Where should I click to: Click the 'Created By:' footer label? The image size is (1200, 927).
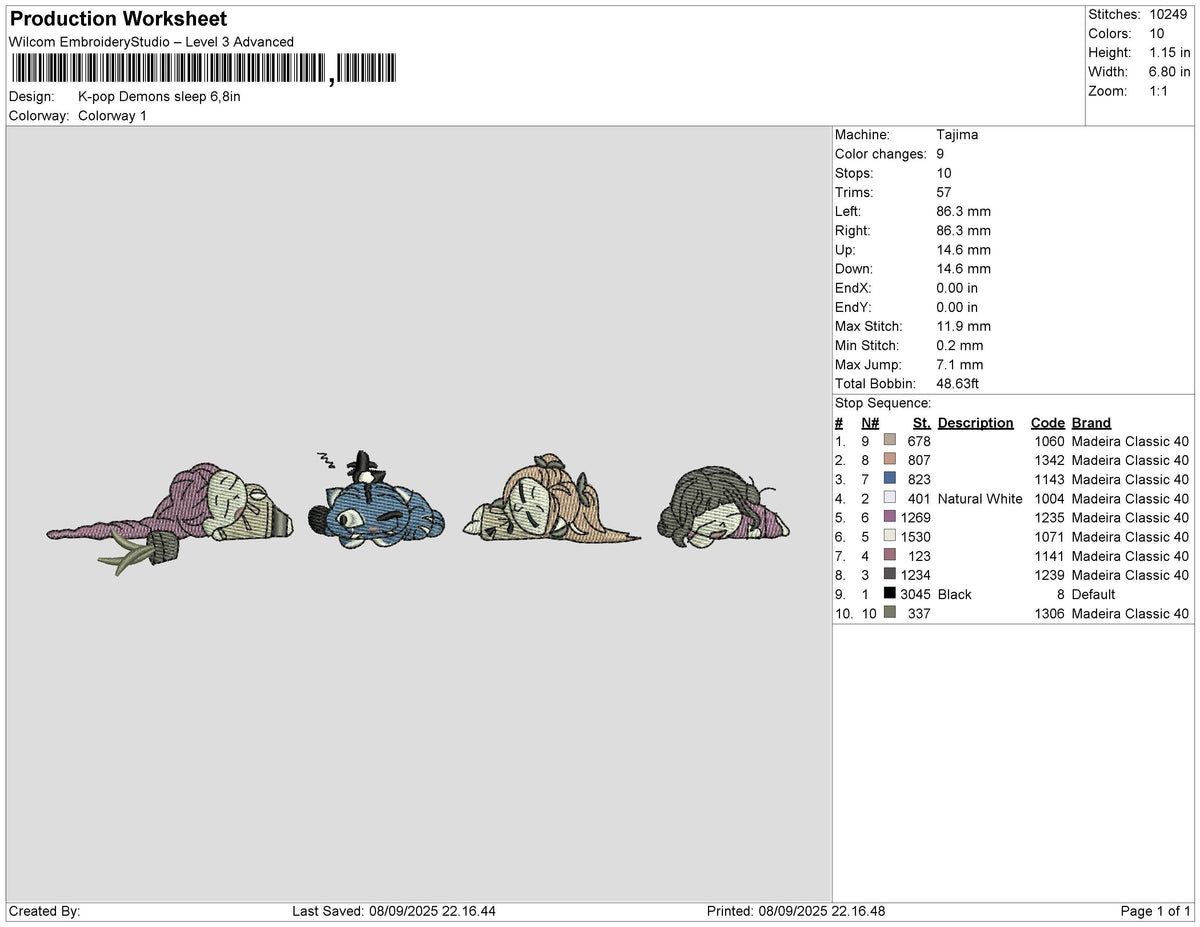pyautogui.click(x=44, y=911)
